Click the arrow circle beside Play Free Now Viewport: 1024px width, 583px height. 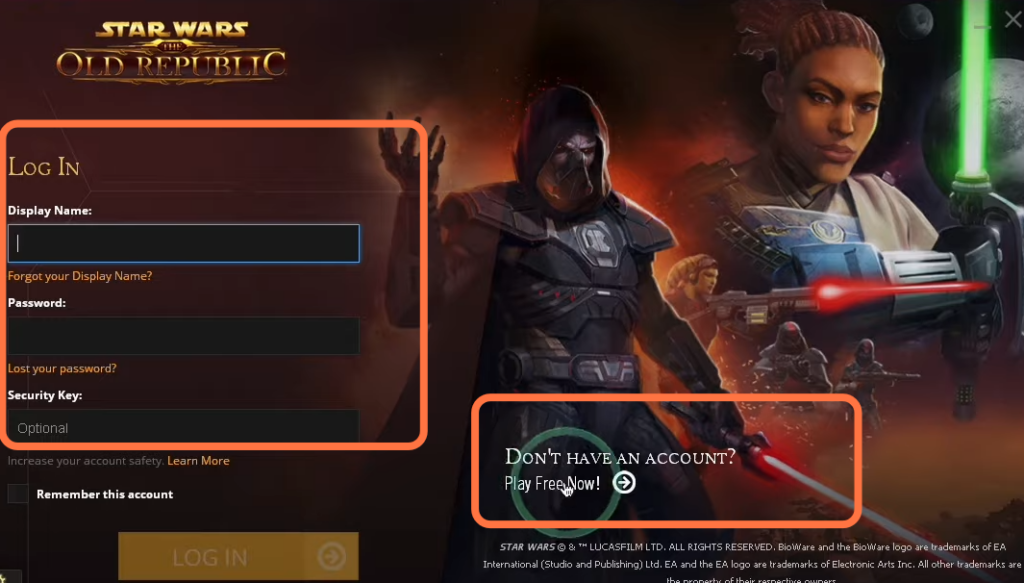624,482
